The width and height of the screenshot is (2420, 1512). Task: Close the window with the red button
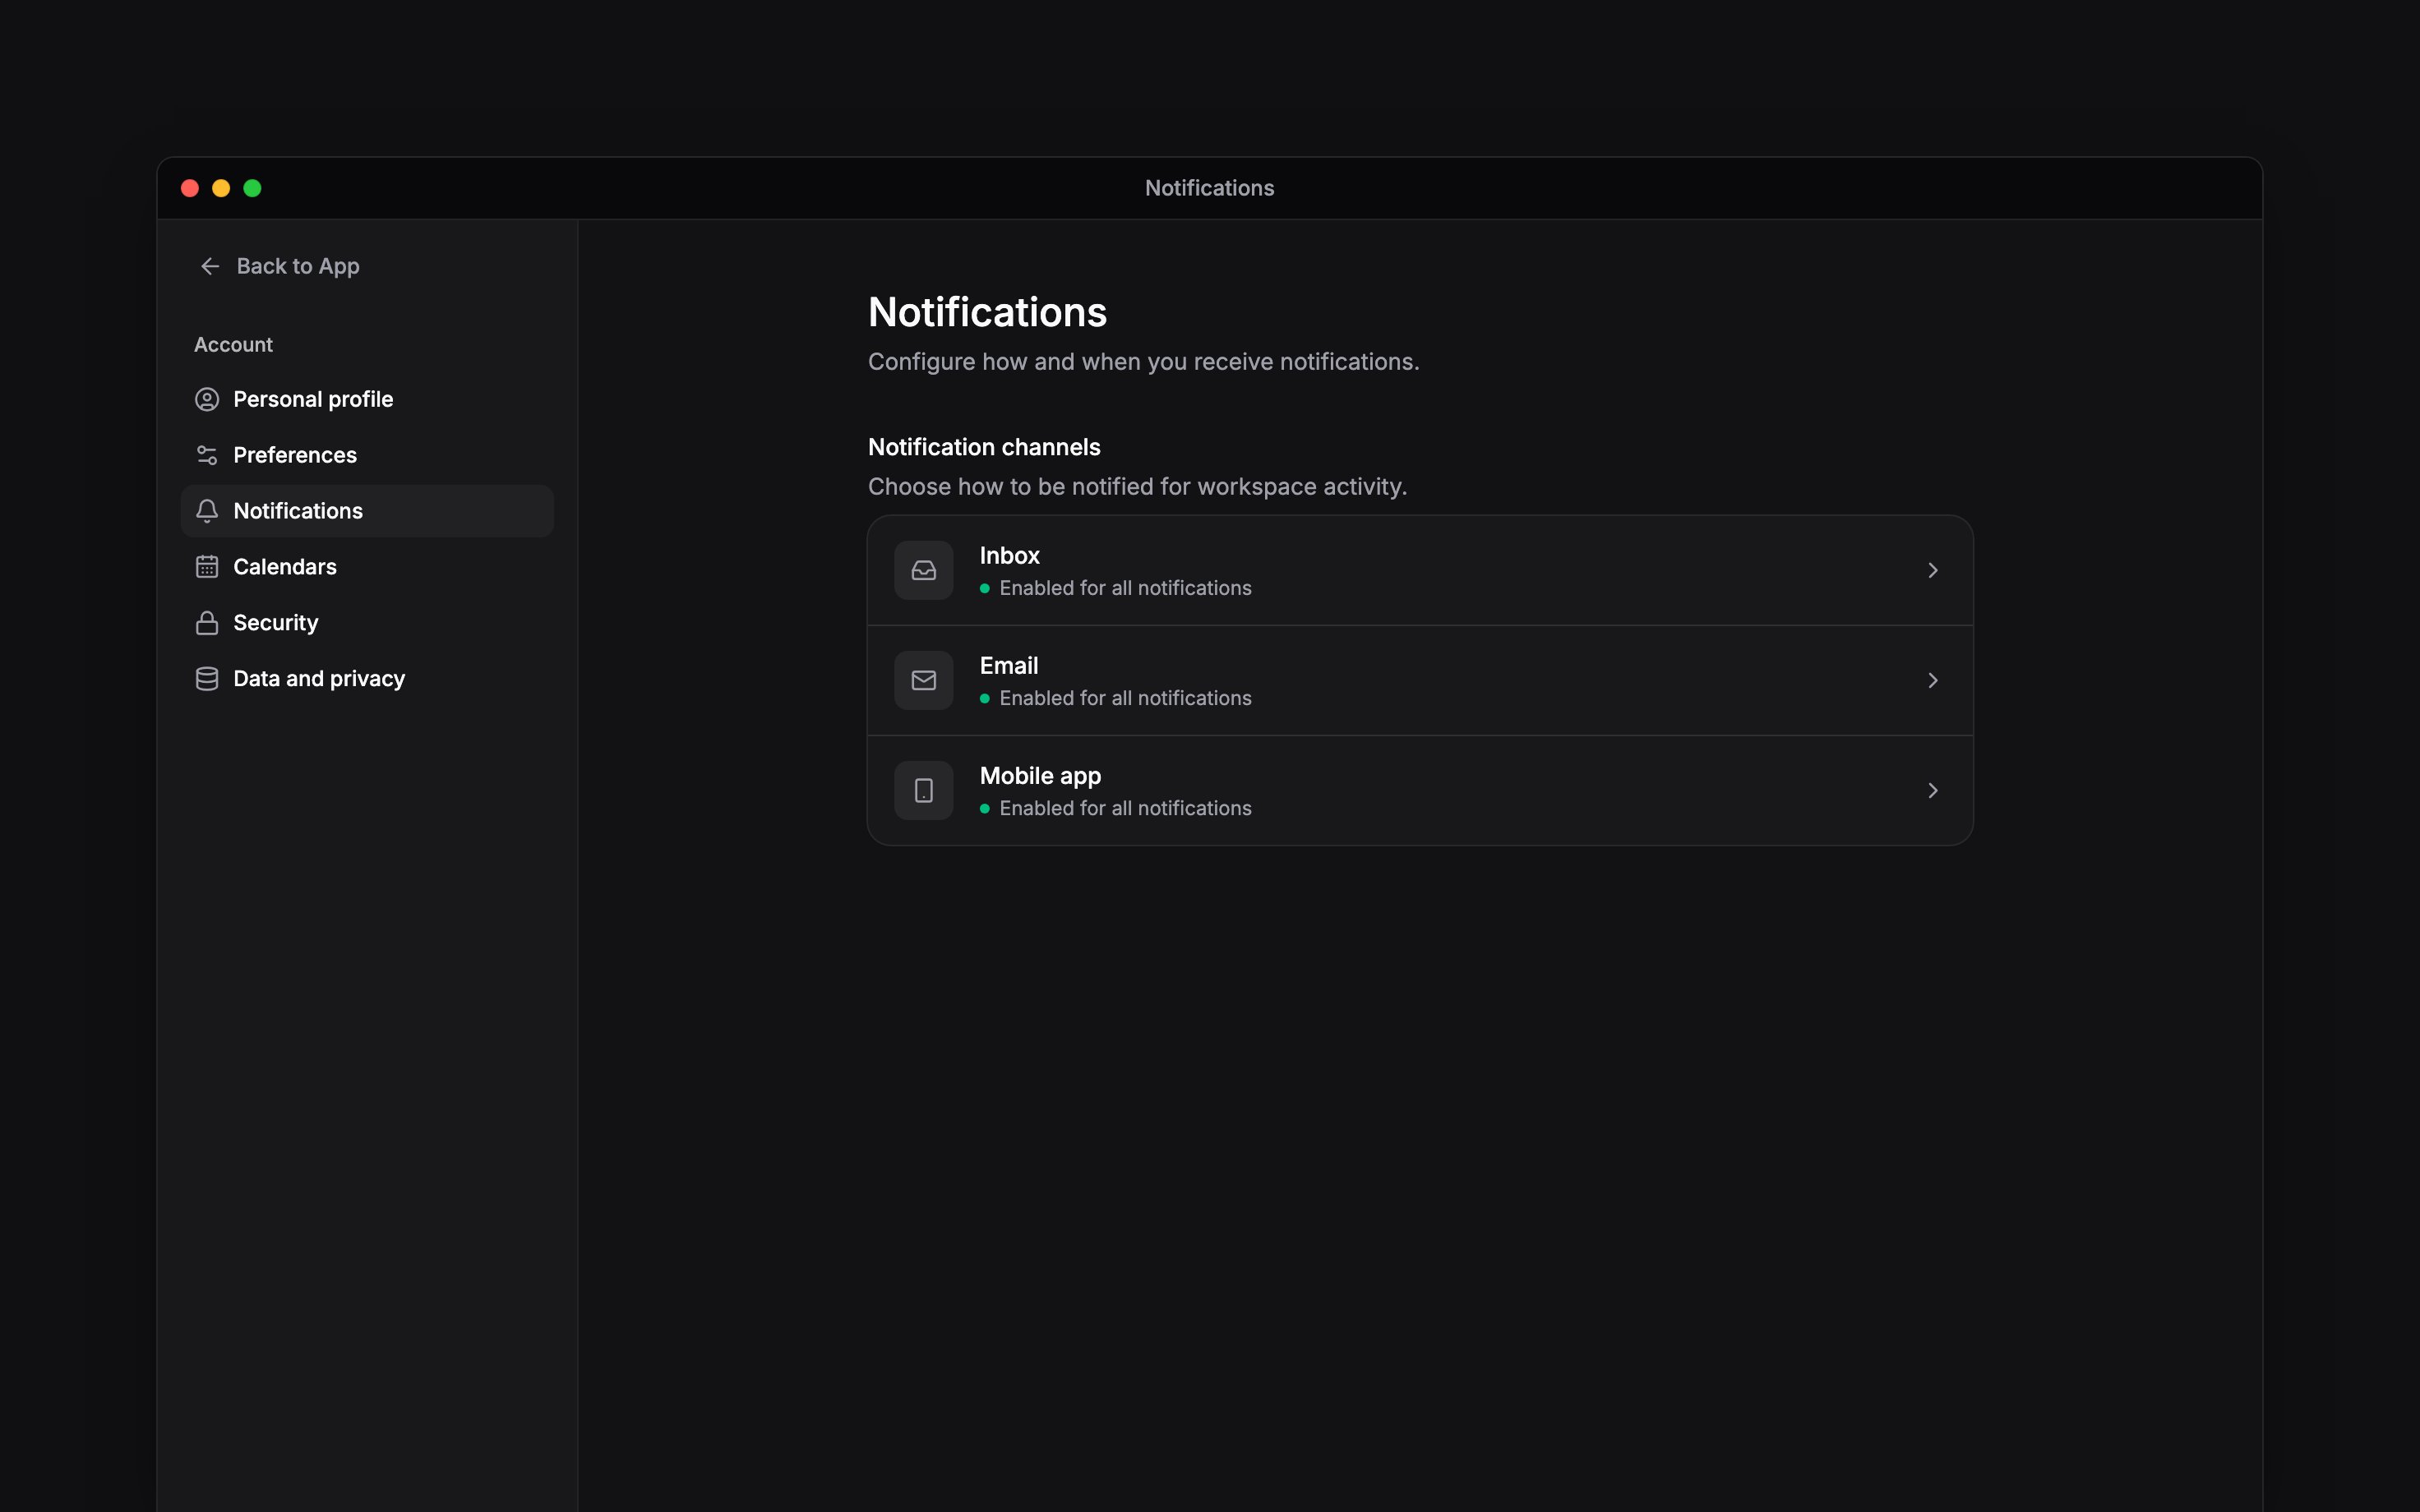pos(190,188)
